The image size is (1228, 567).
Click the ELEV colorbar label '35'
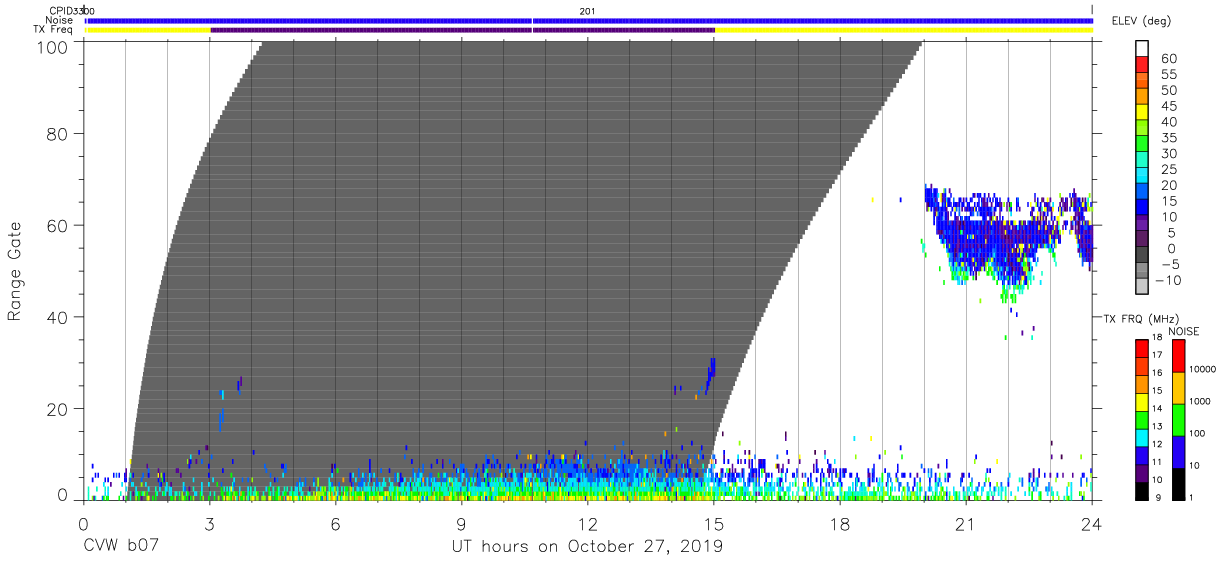(x=1168, y=138)
